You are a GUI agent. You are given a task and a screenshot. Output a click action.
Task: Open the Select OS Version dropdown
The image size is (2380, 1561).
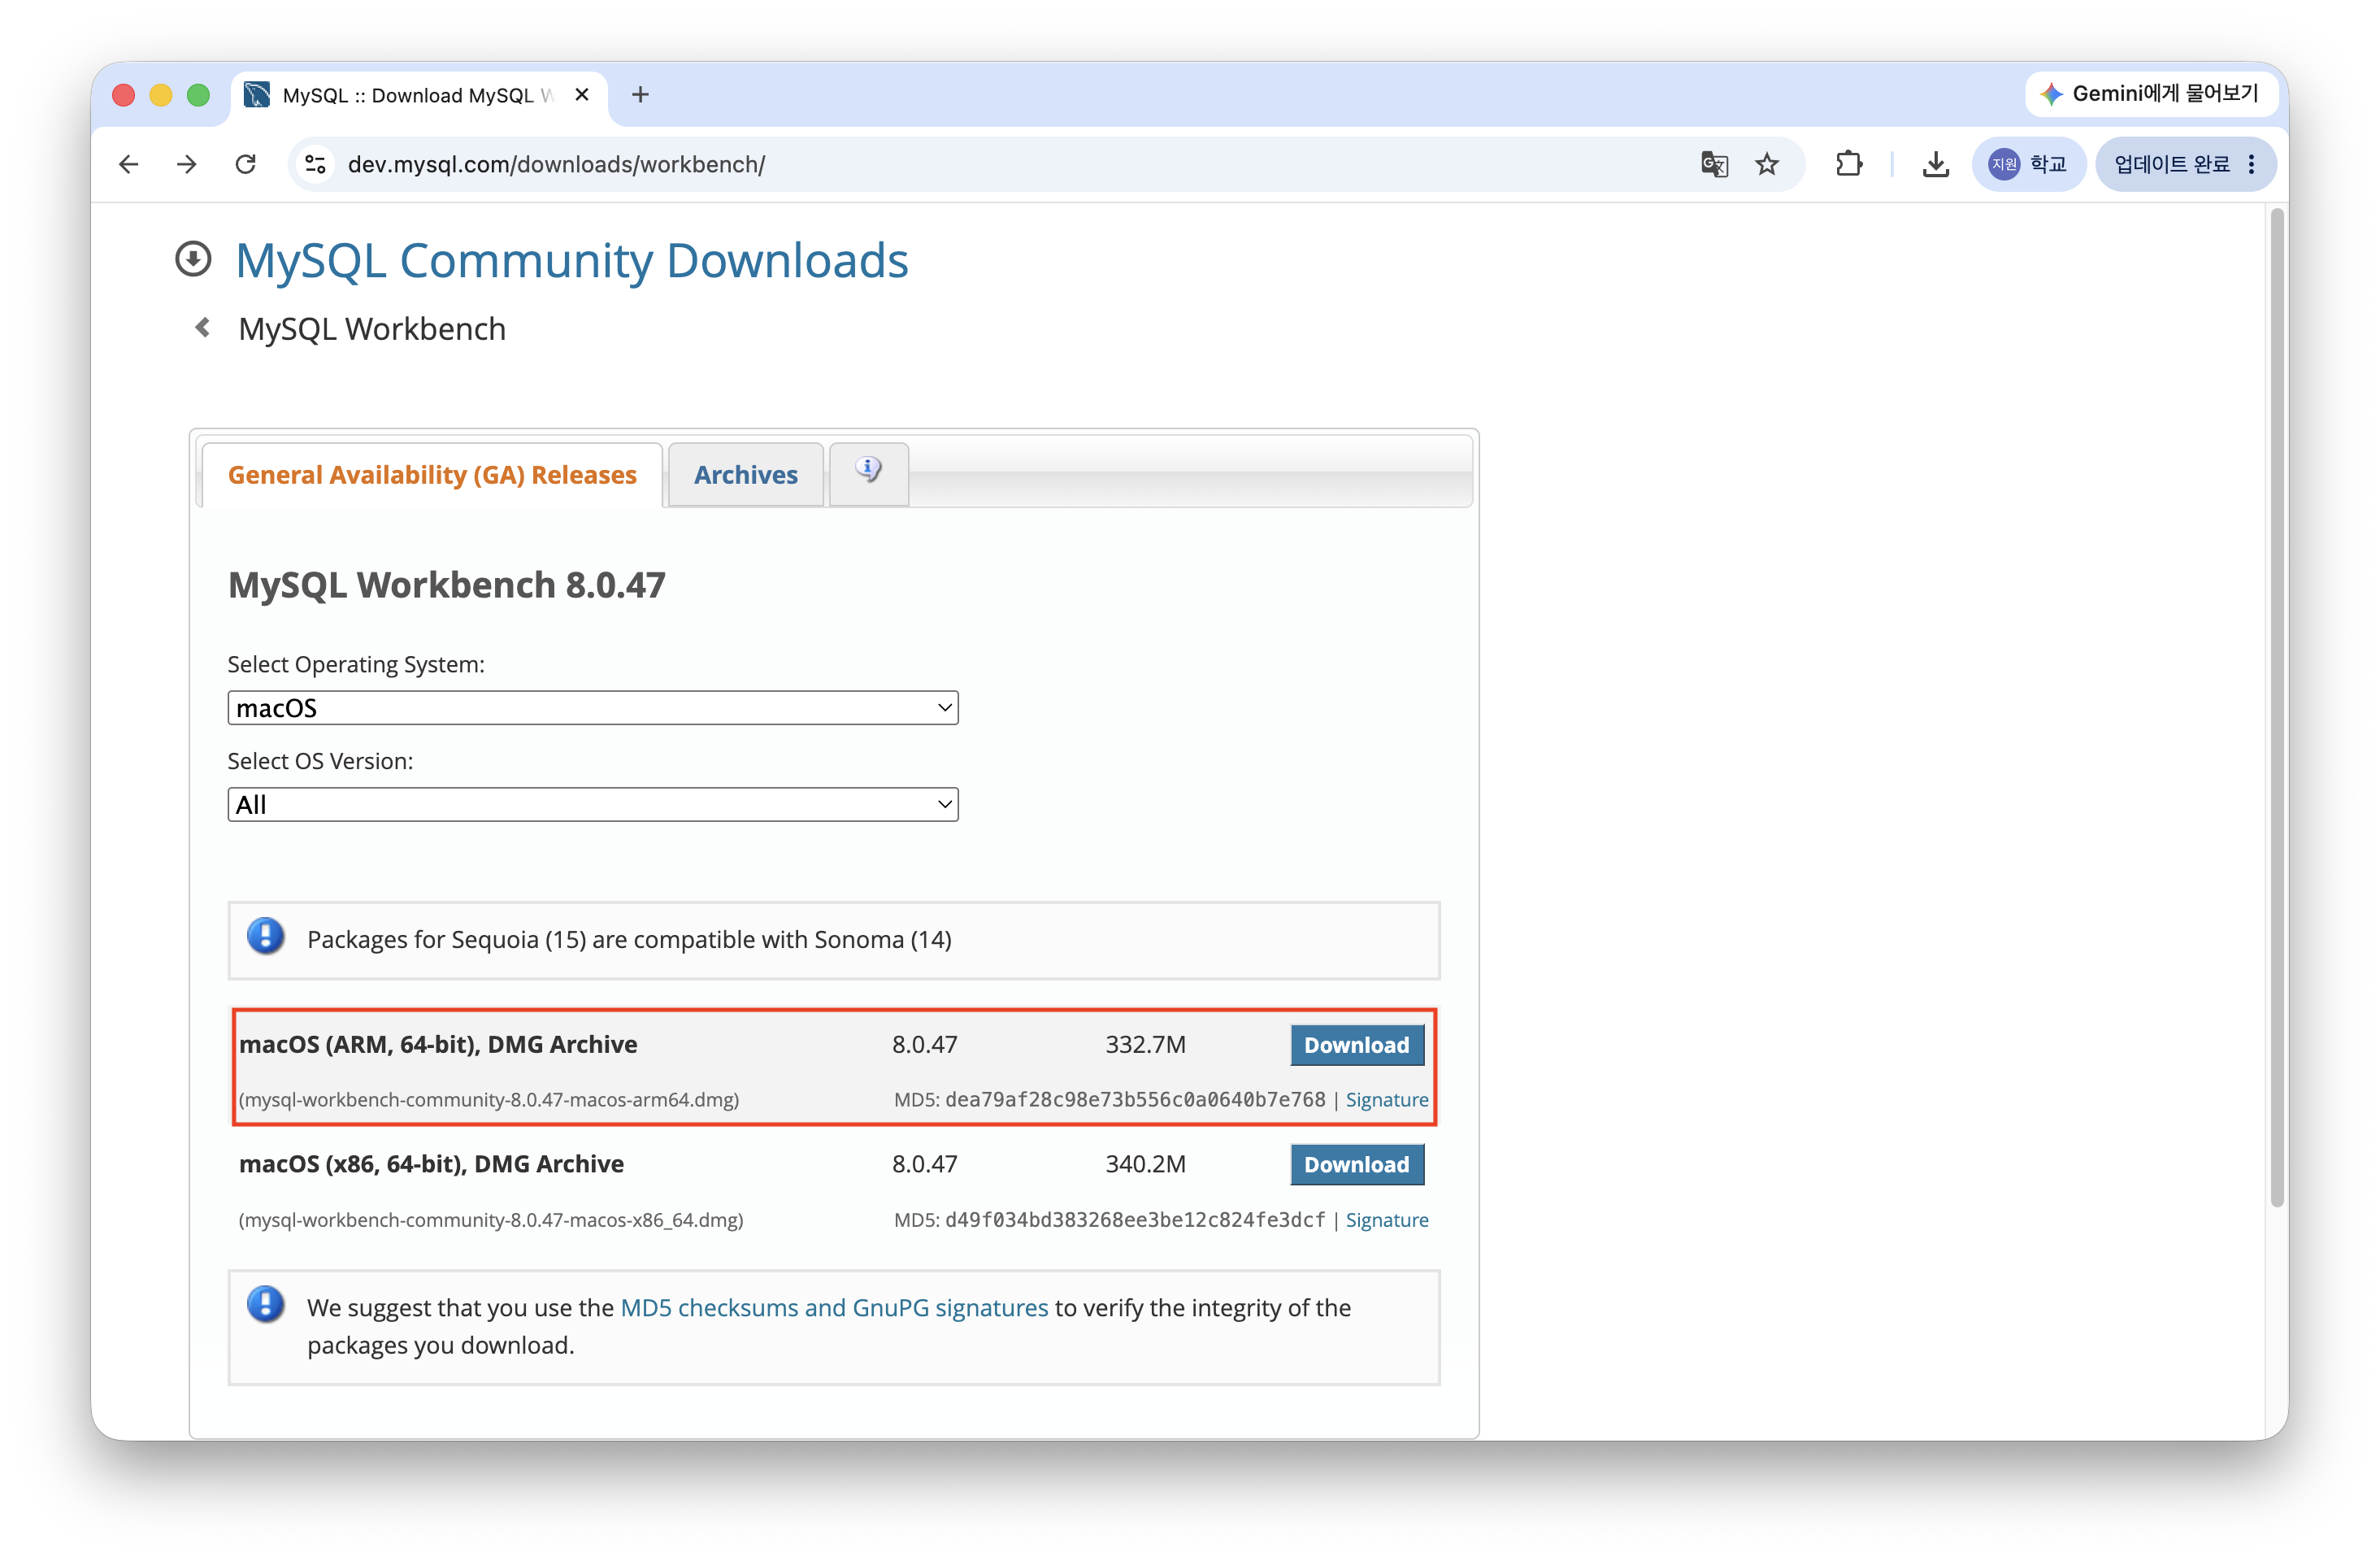click(x=593, y=805)
